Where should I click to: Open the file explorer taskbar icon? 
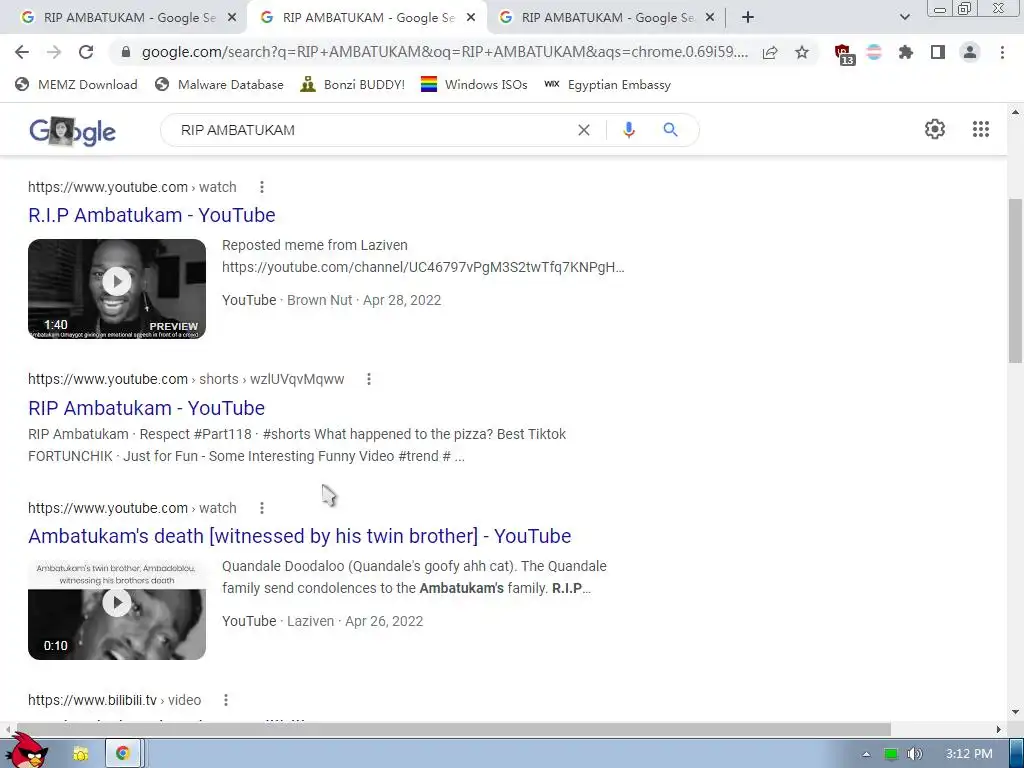80,754
